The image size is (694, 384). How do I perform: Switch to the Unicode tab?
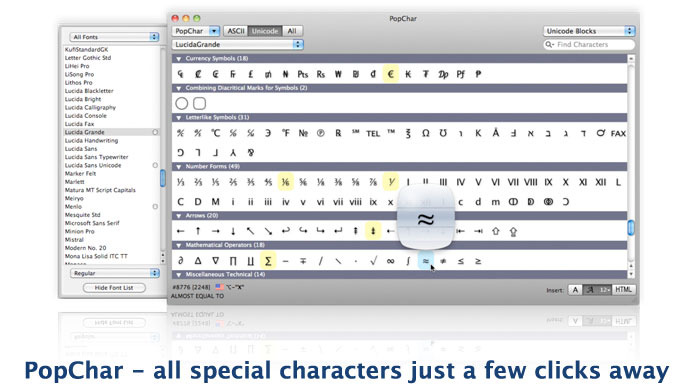point(265,31)
